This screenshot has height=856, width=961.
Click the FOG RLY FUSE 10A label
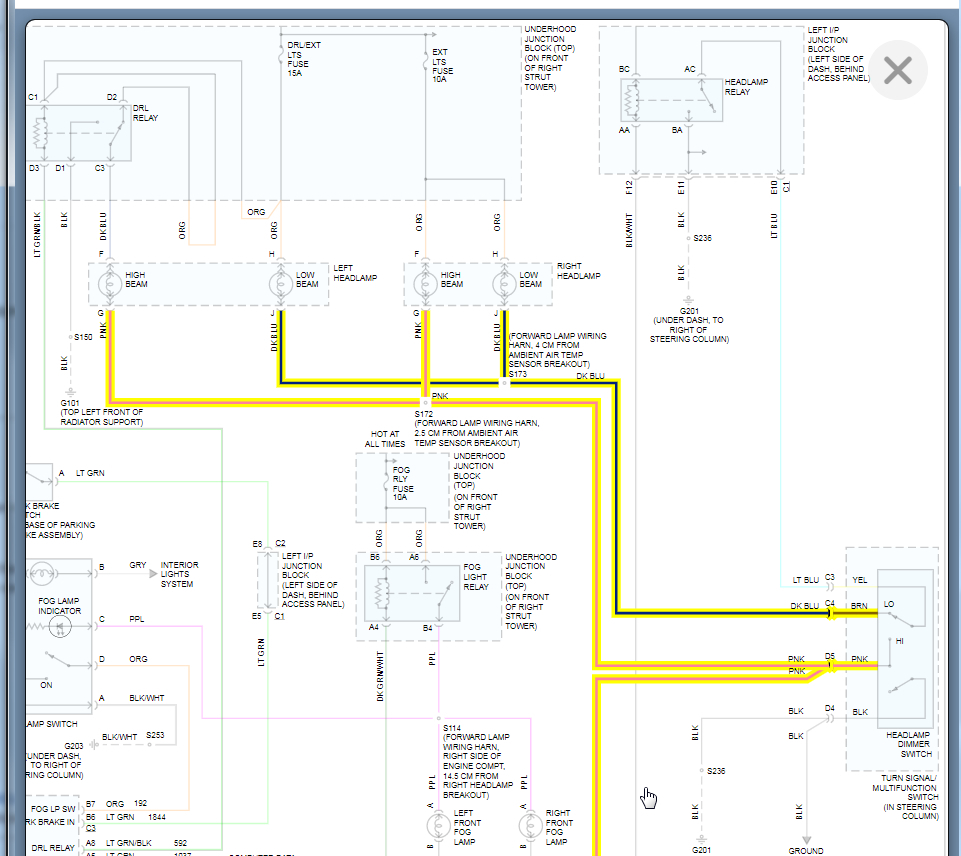[x=403, y=483]
